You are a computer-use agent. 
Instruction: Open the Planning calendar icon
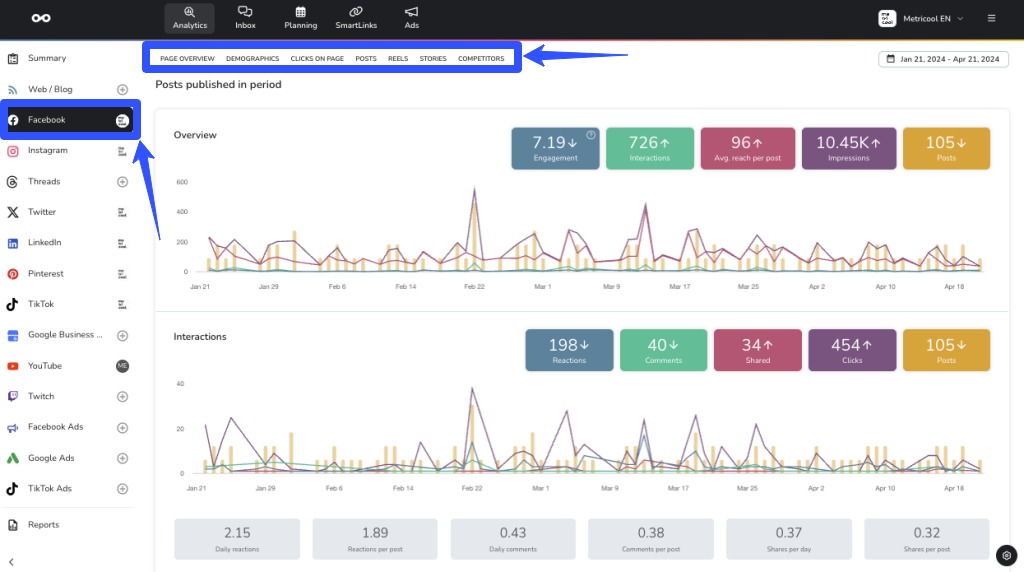tap(300, 12)
